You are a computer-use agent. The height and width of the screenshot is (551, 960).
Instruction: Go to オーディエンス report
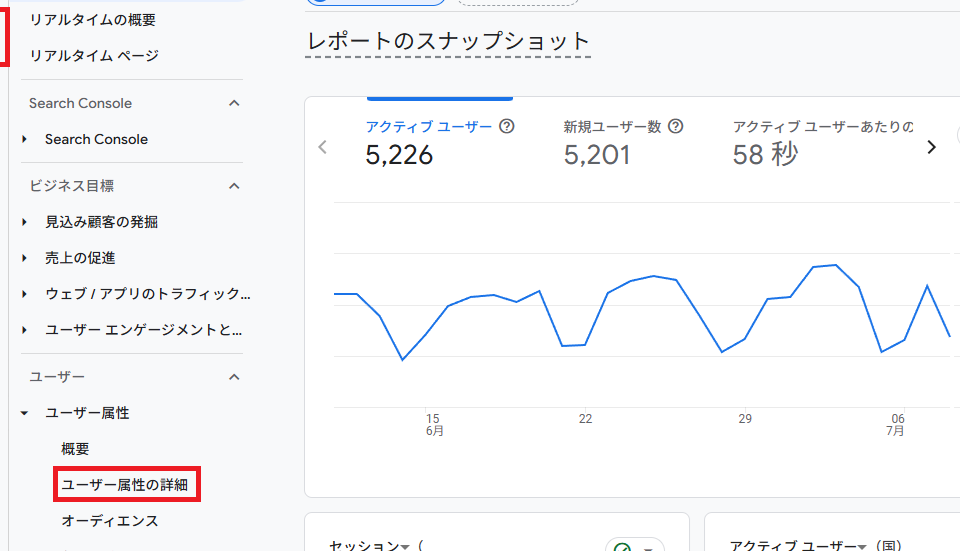110,521
